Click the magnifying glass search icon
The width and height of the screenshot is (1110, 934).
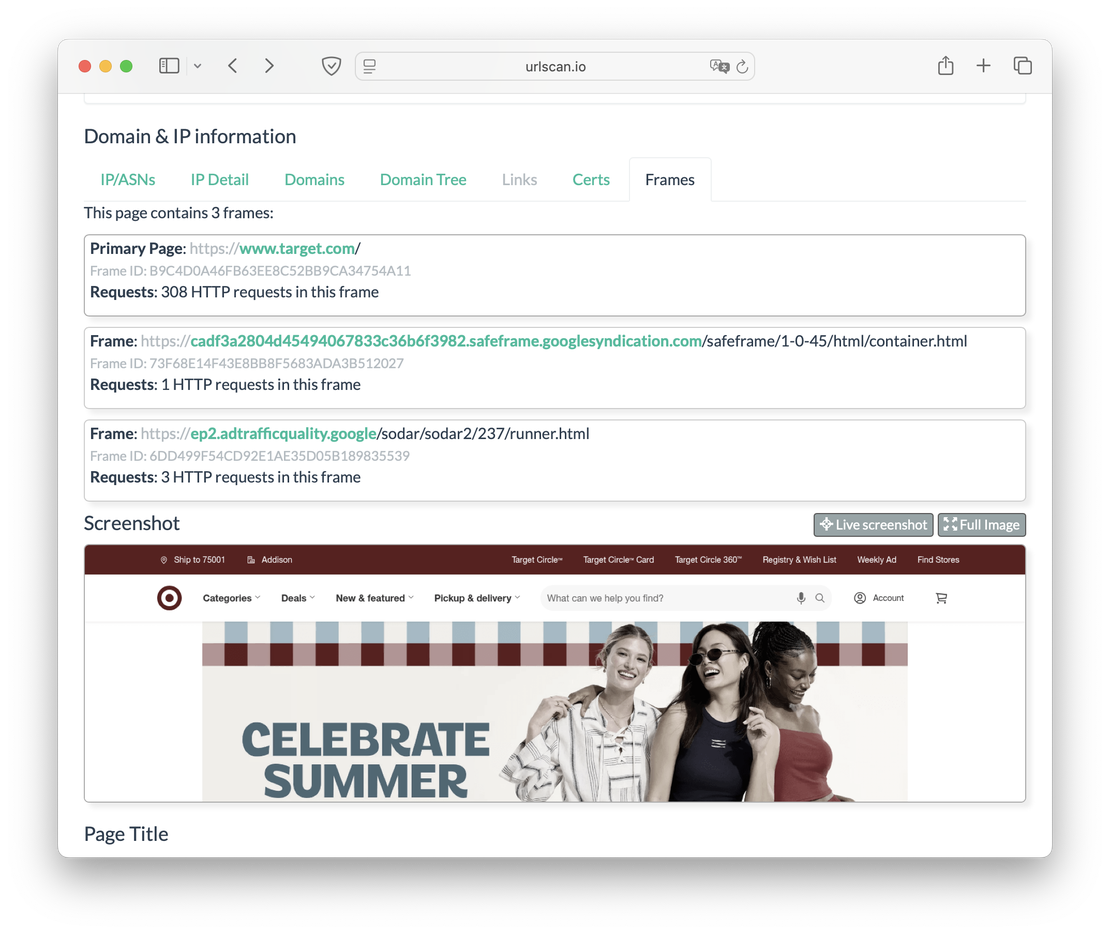point(820,597)
